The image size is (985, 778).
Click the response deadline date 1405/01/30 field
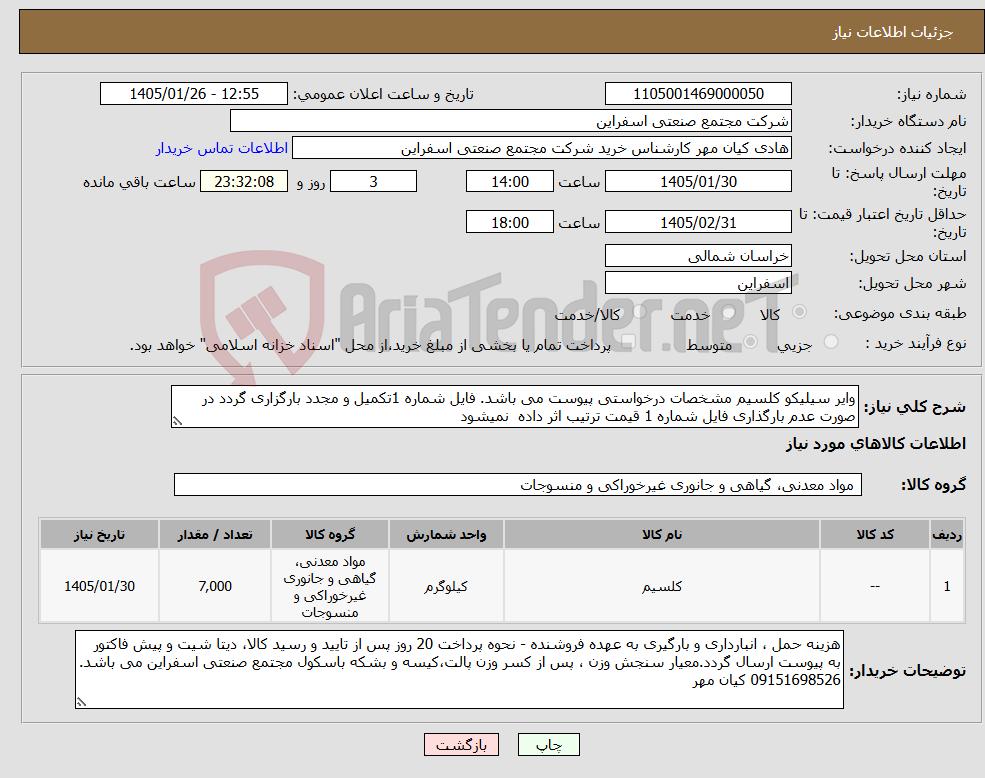(698, 182)
